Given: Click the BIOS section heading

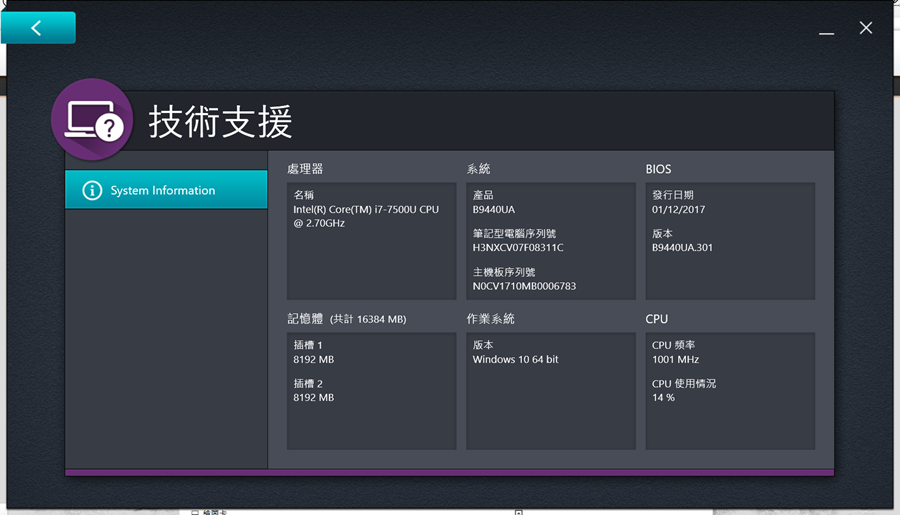Looking at the screenshot, I should tap(658, 169).
